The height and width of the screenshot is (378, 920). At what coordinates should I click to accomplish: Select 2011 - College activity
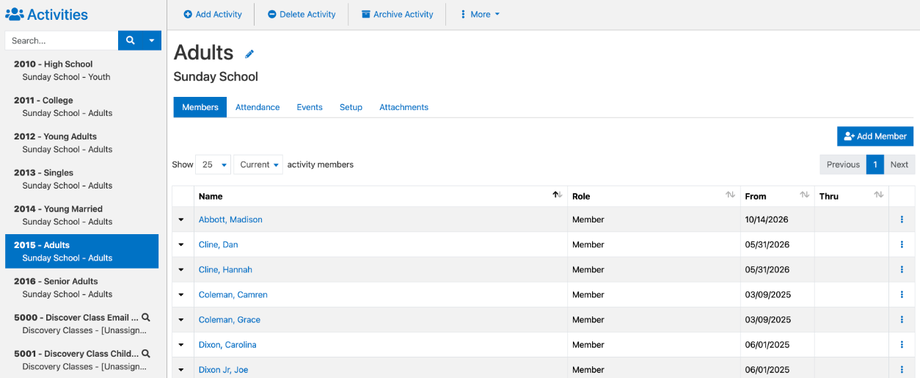(x=82, y=106)
